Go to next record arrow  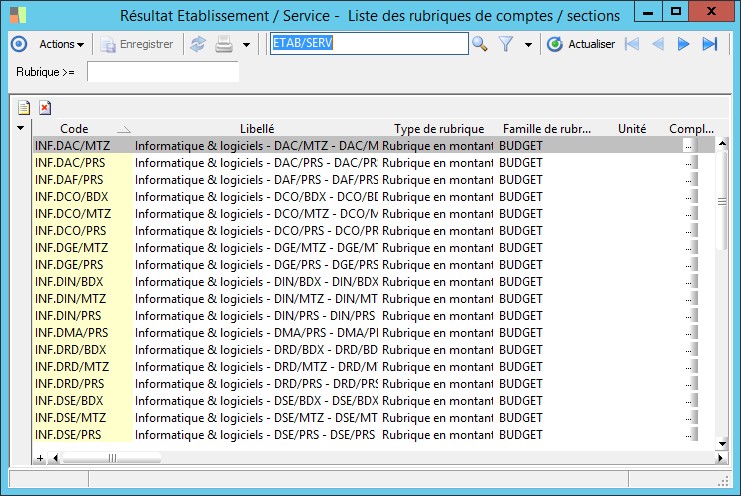click(x=683, y=44)
